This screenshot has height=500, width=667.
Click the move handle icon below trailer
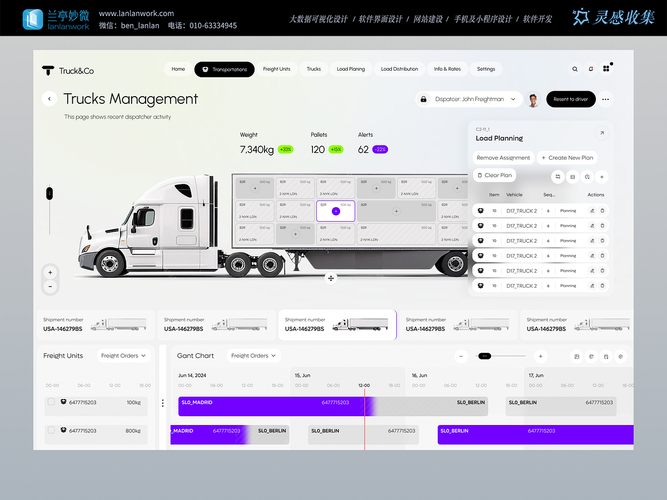pyautogui.click(x=331, y=278)
